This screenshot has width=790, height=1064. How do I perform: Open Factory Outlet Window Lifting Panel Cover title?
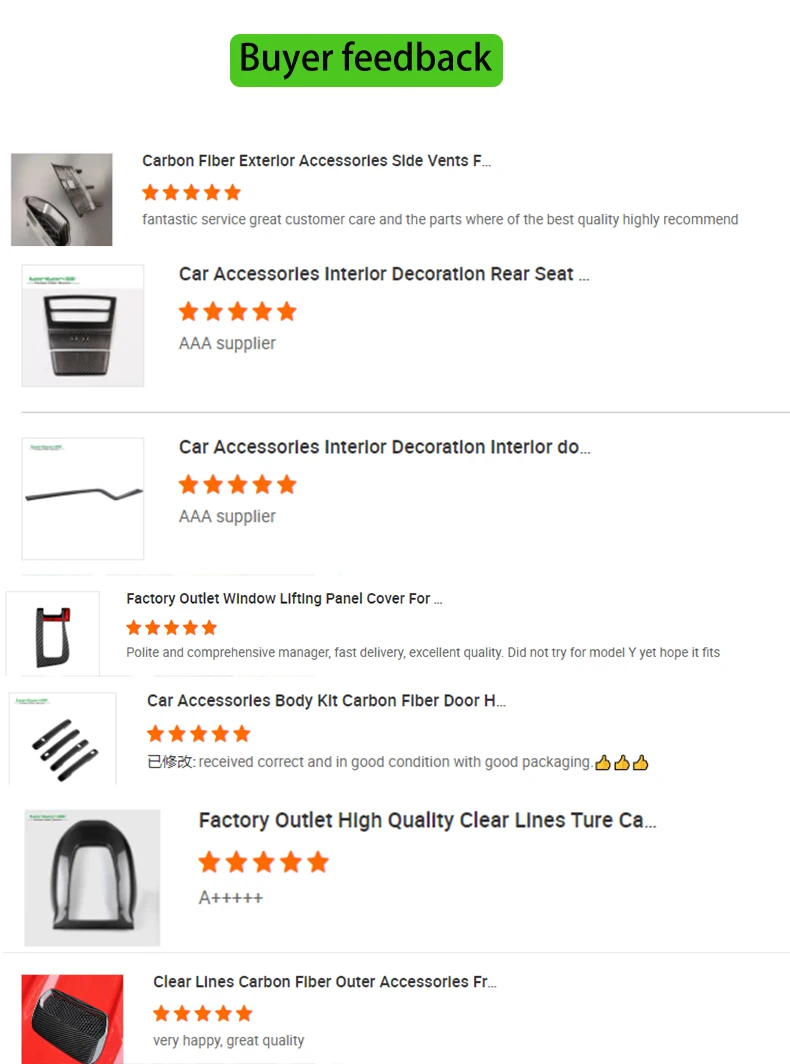point(284,598)
